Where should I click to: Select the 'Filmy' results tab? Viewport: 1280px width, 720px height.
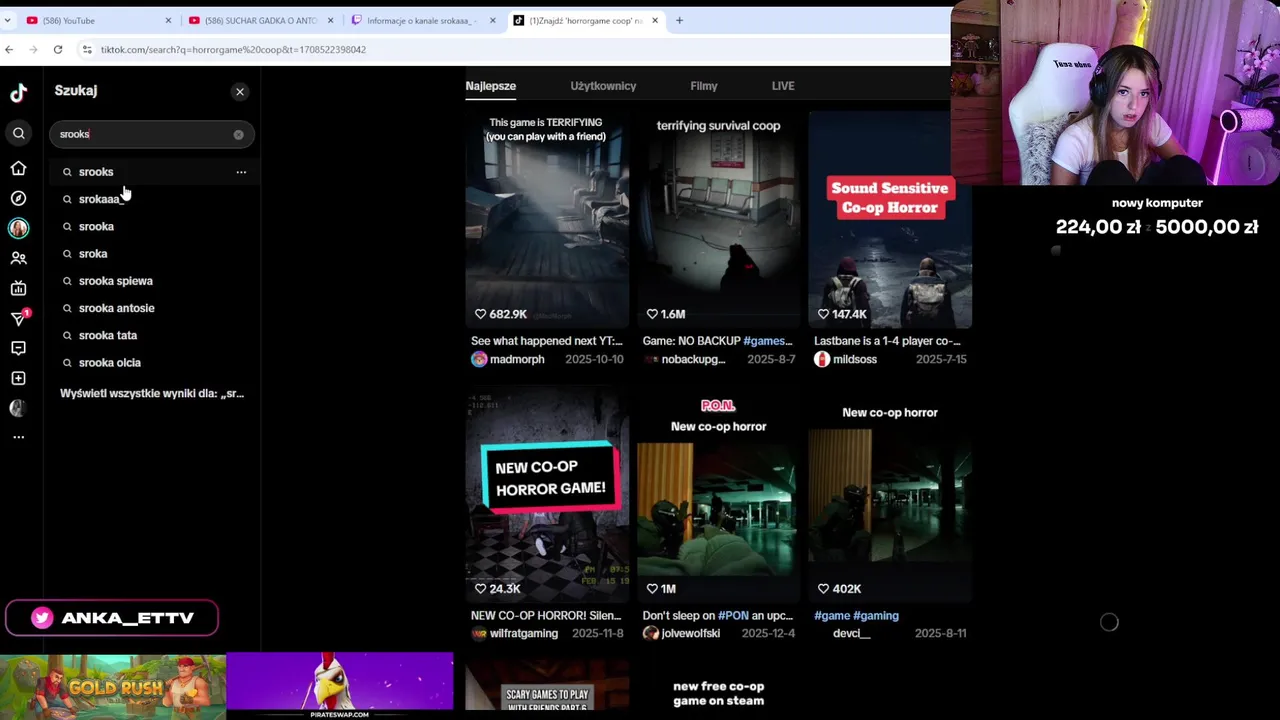[x=704, y=86]
